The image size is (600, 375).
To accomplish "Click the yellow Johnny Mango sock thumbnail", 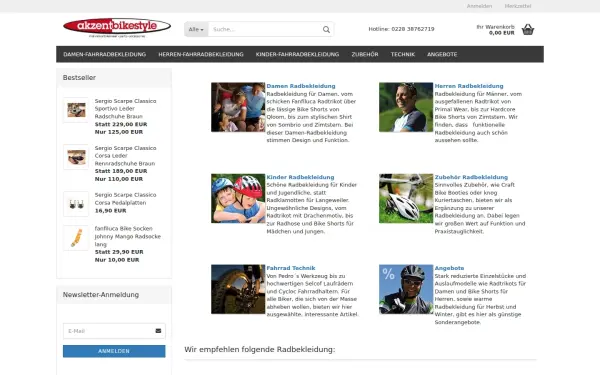I will (76, 238).
